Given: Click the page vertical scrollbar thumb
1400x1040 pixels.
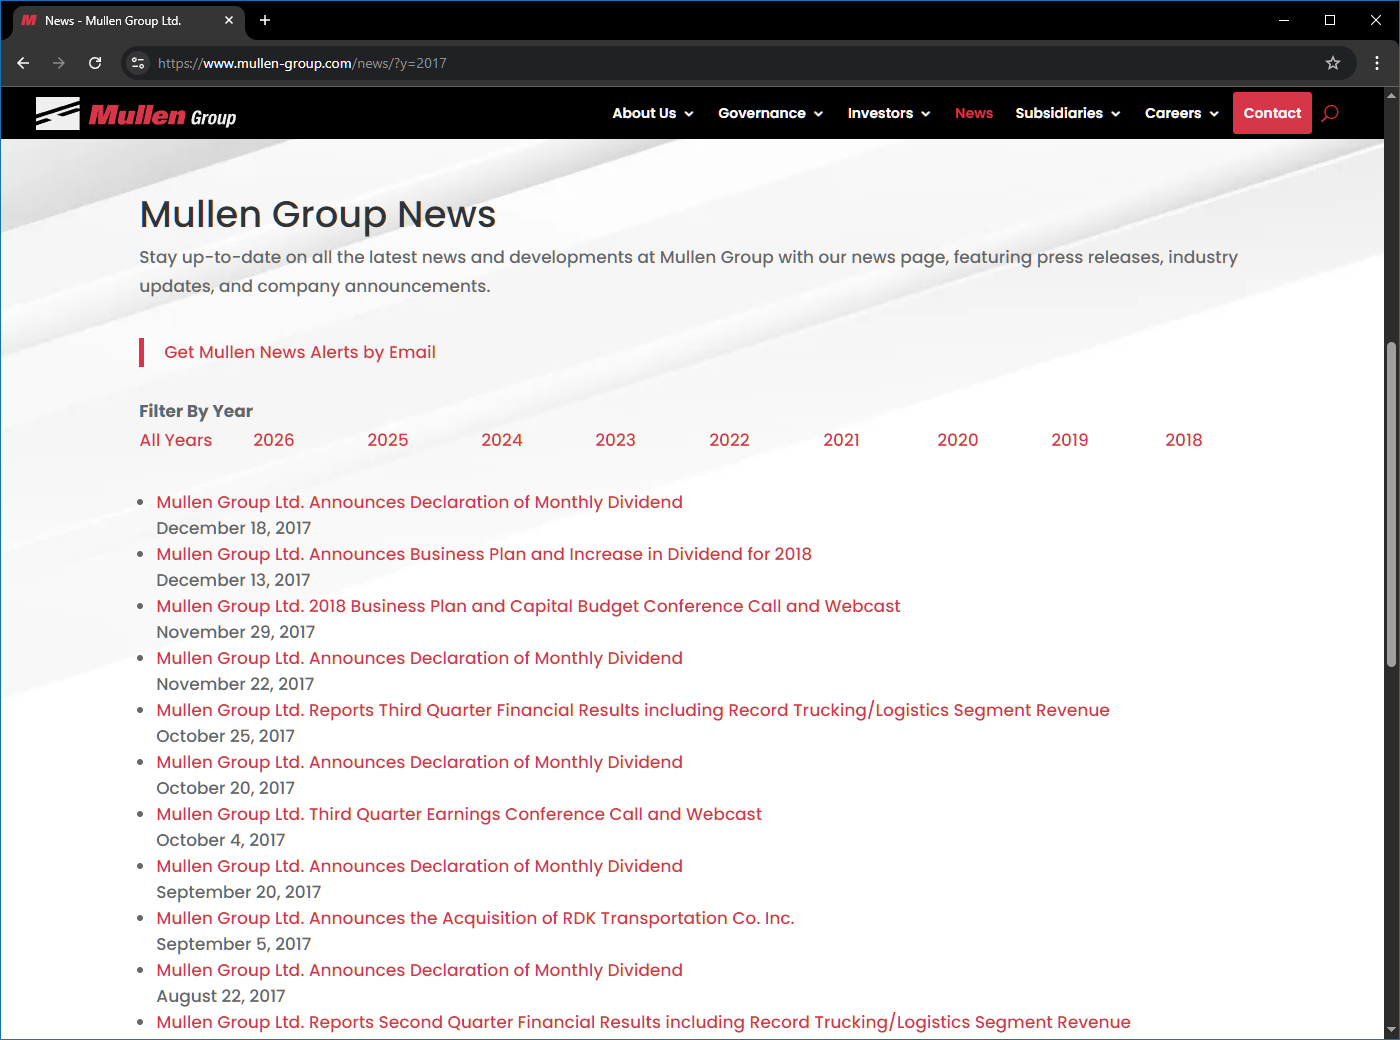Looking at the screenshot, I should [1391, 504].
